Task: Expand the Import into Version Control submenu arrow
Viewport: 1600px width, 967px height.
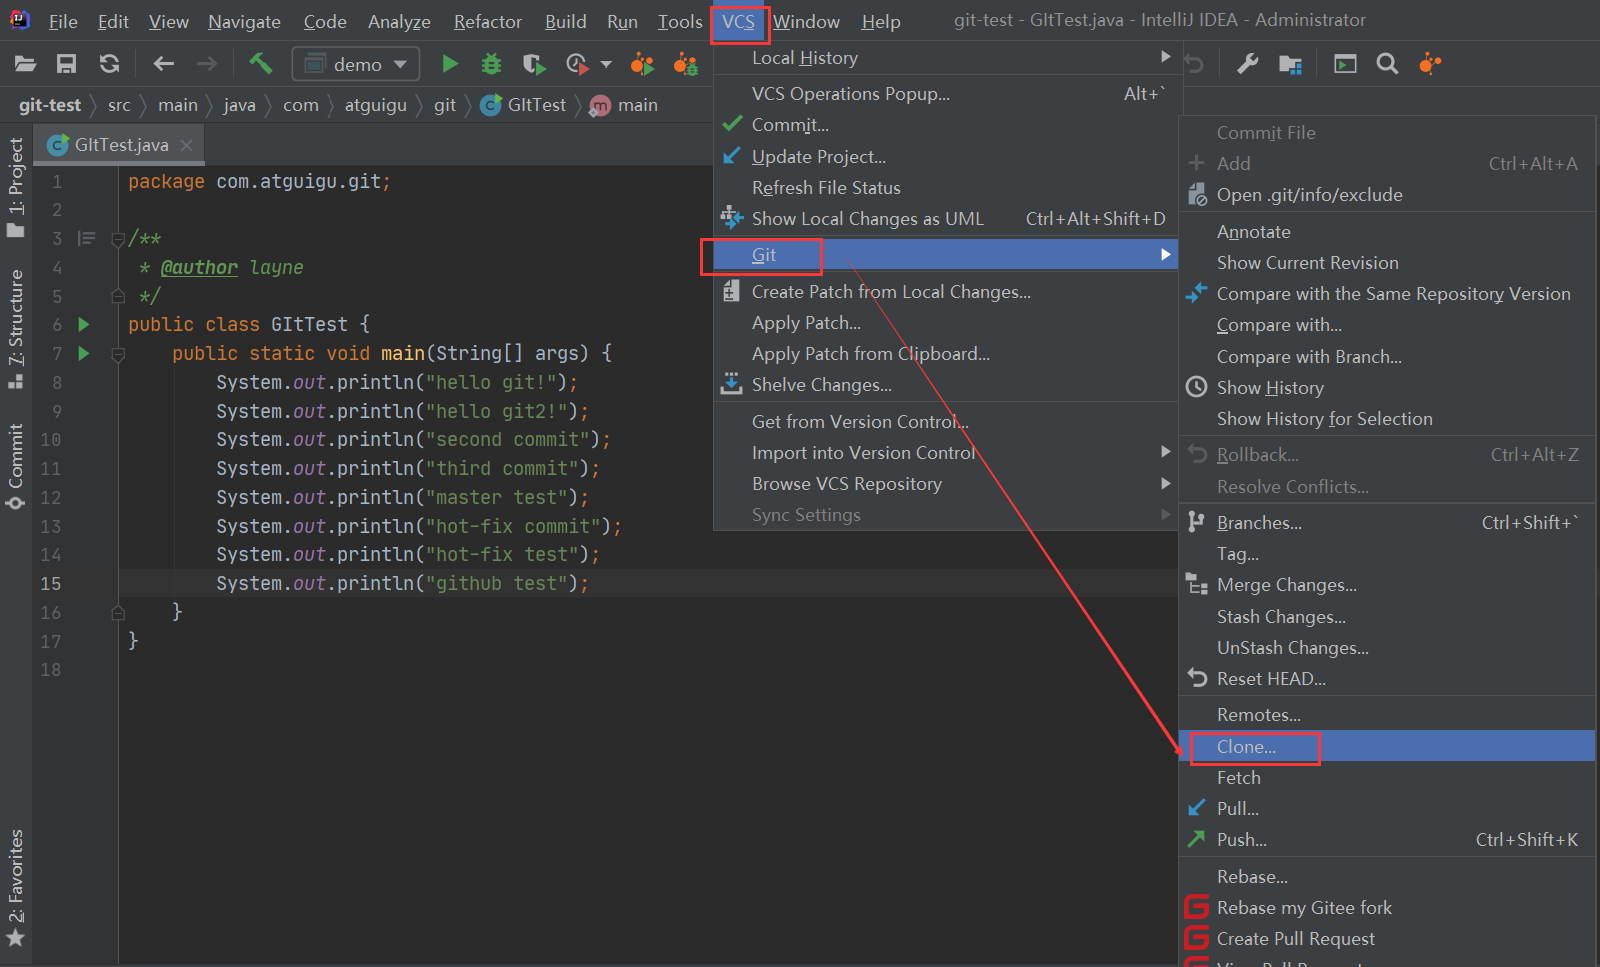Action: click(x=1165, y=452)
